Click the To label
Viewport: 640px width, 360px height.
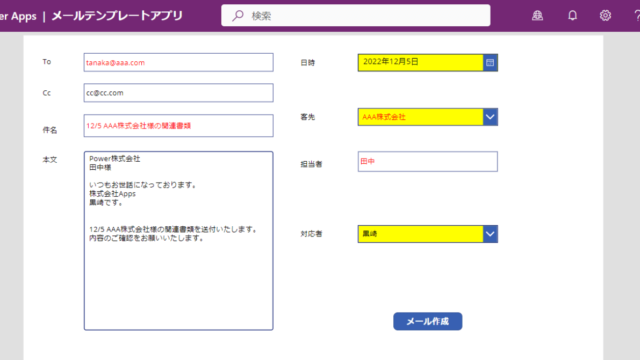(x=47, y=62)
